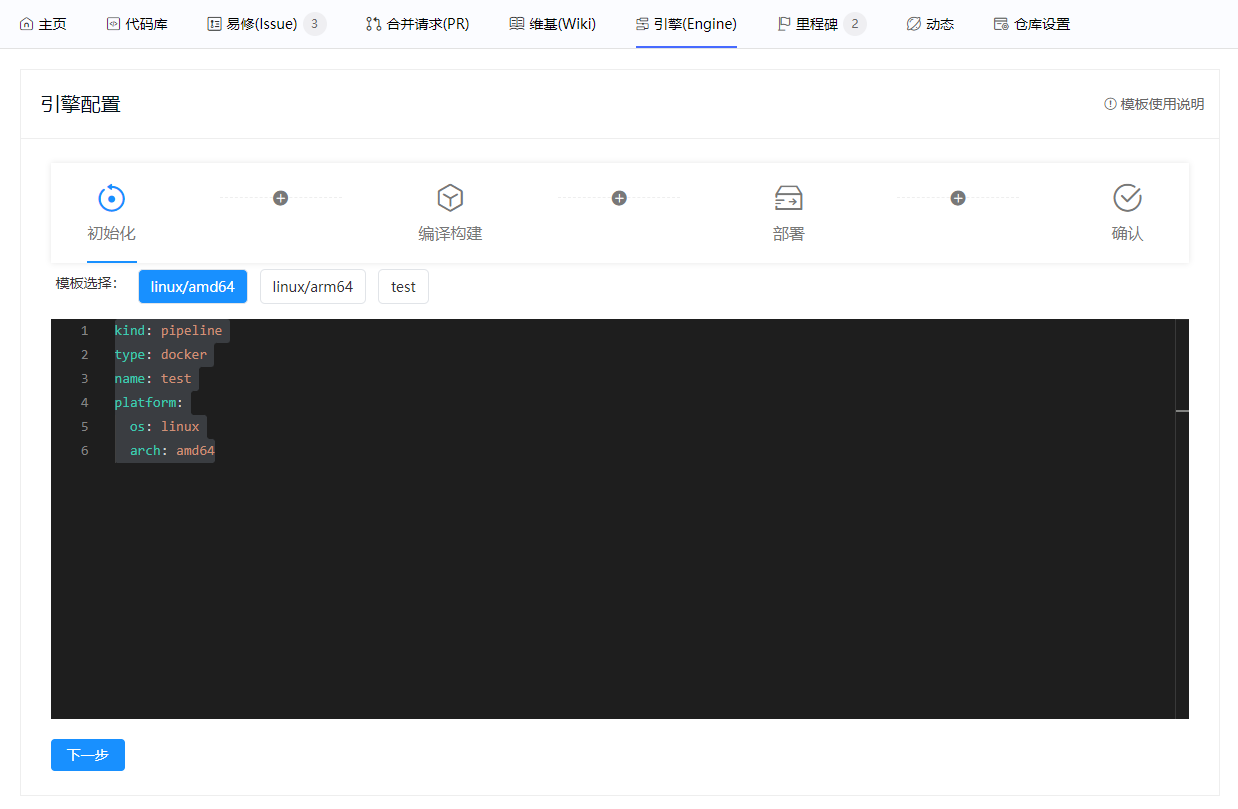The image size is (1238, 809).
Task: Open the 仓库设置 tab label
Action: coord(1042,24)
